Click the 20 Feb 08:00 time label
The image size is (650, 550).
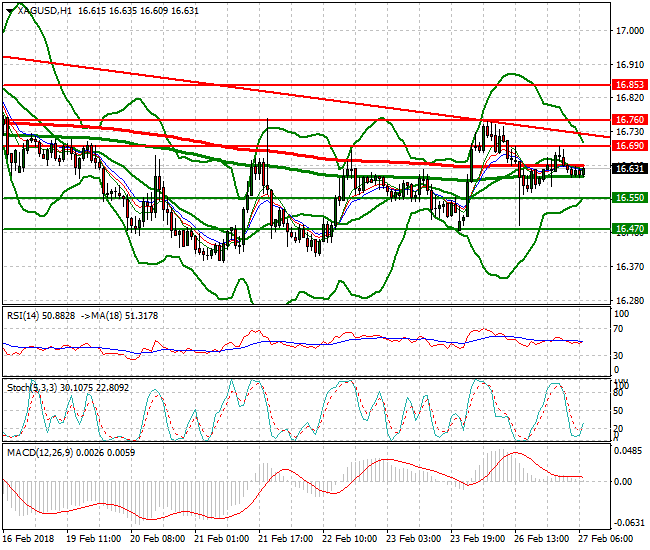(x=158, y=539)
